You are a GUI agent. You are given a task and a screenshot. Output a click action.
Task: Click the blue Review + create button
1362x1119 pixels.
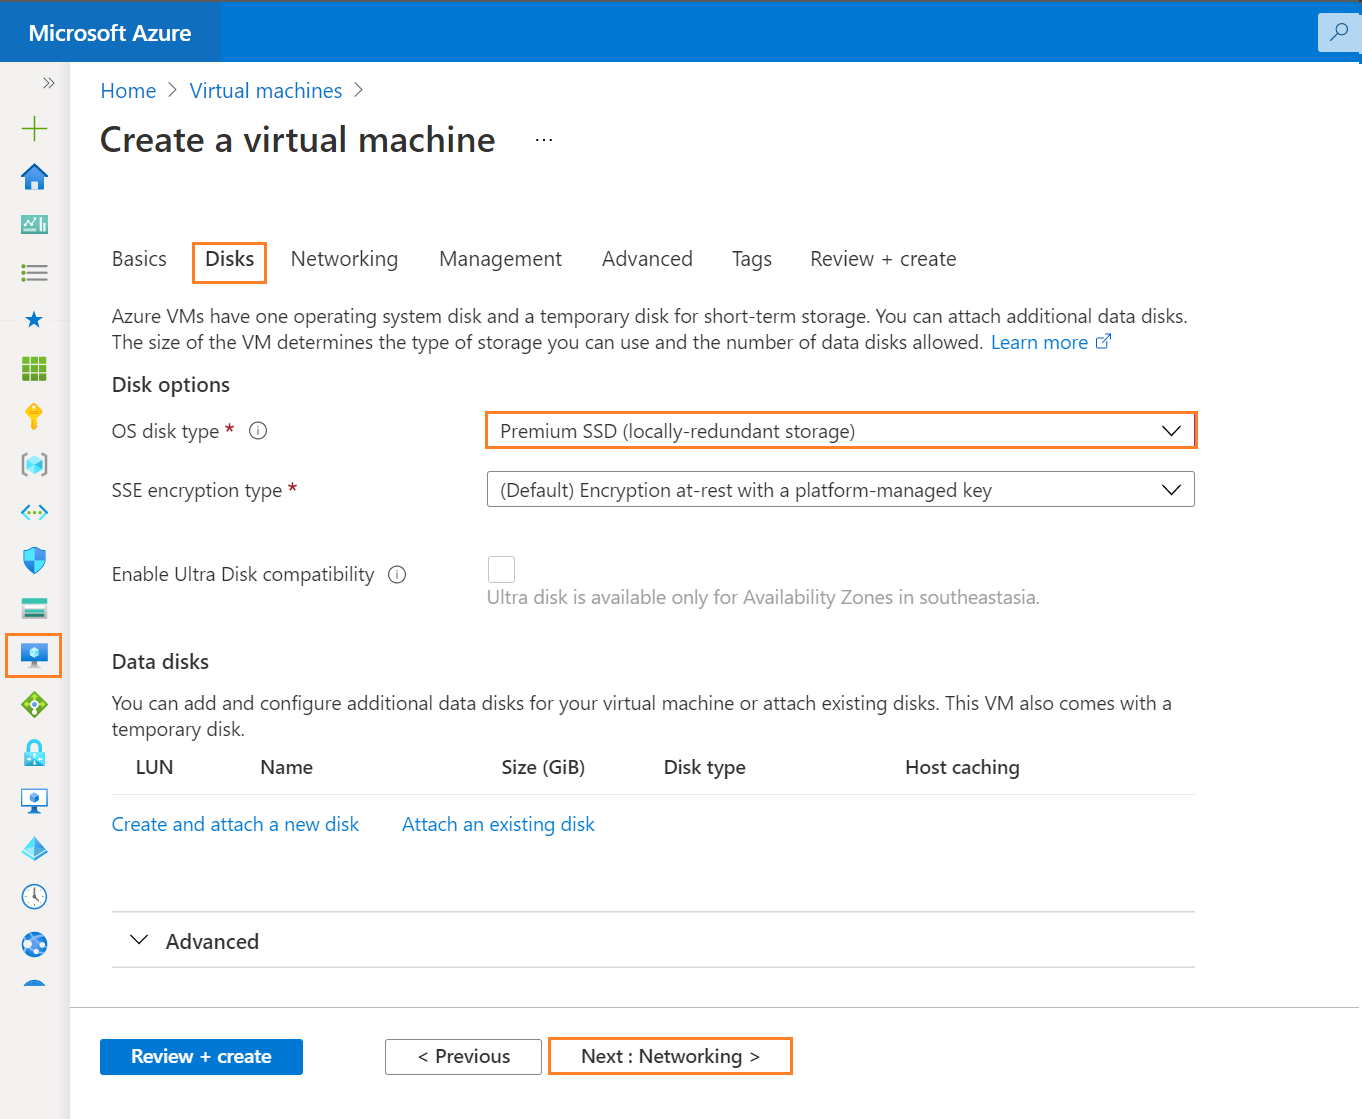click(x=201, y=1057)
